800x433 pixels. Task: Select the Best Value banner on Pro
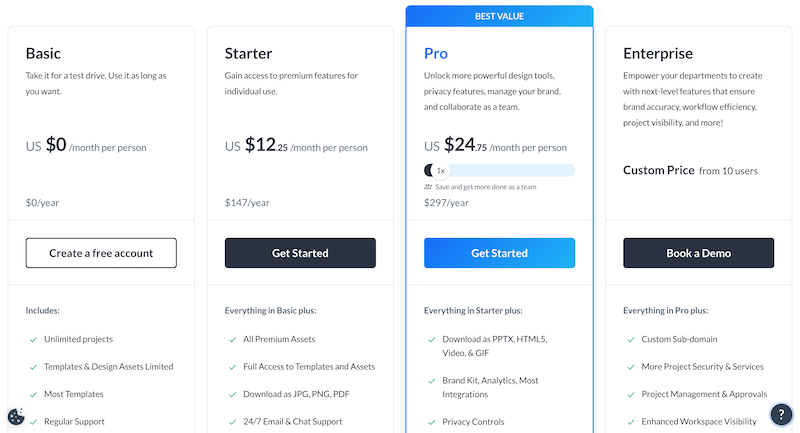(x=499, y=16)
